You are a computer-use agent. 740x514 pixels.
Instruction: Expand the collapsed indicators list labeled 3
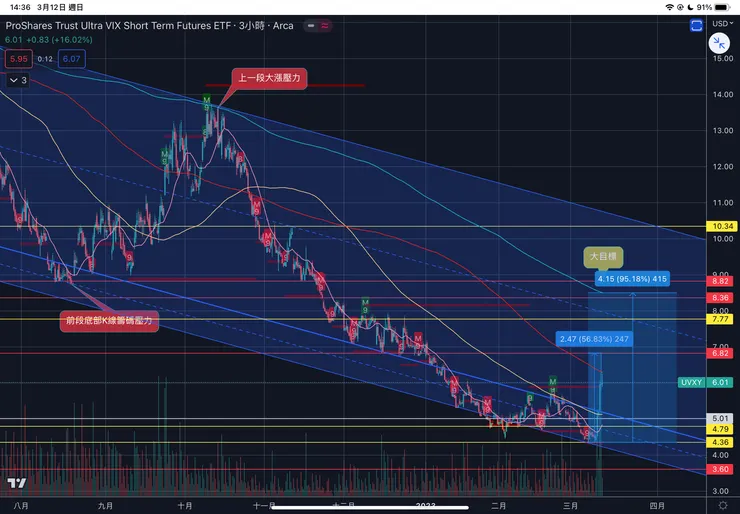tap(18, 80)
